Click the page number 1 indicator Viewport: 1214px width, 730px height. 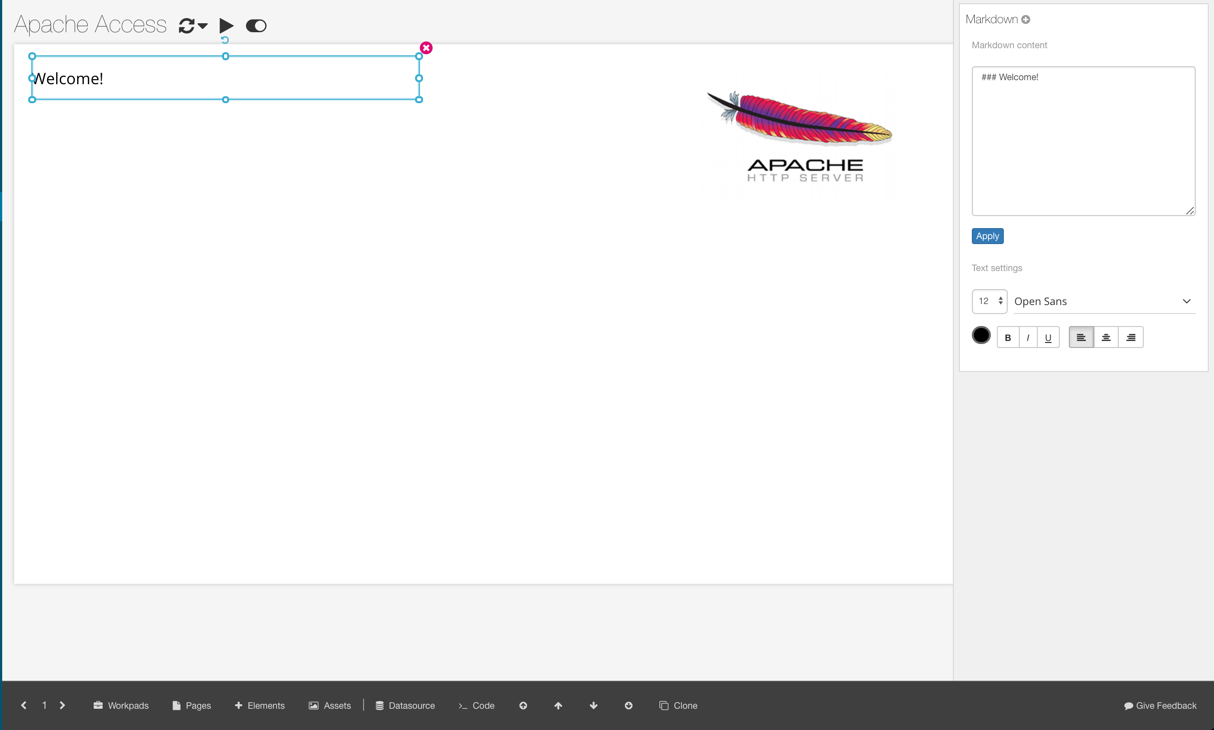click(44, 706)
